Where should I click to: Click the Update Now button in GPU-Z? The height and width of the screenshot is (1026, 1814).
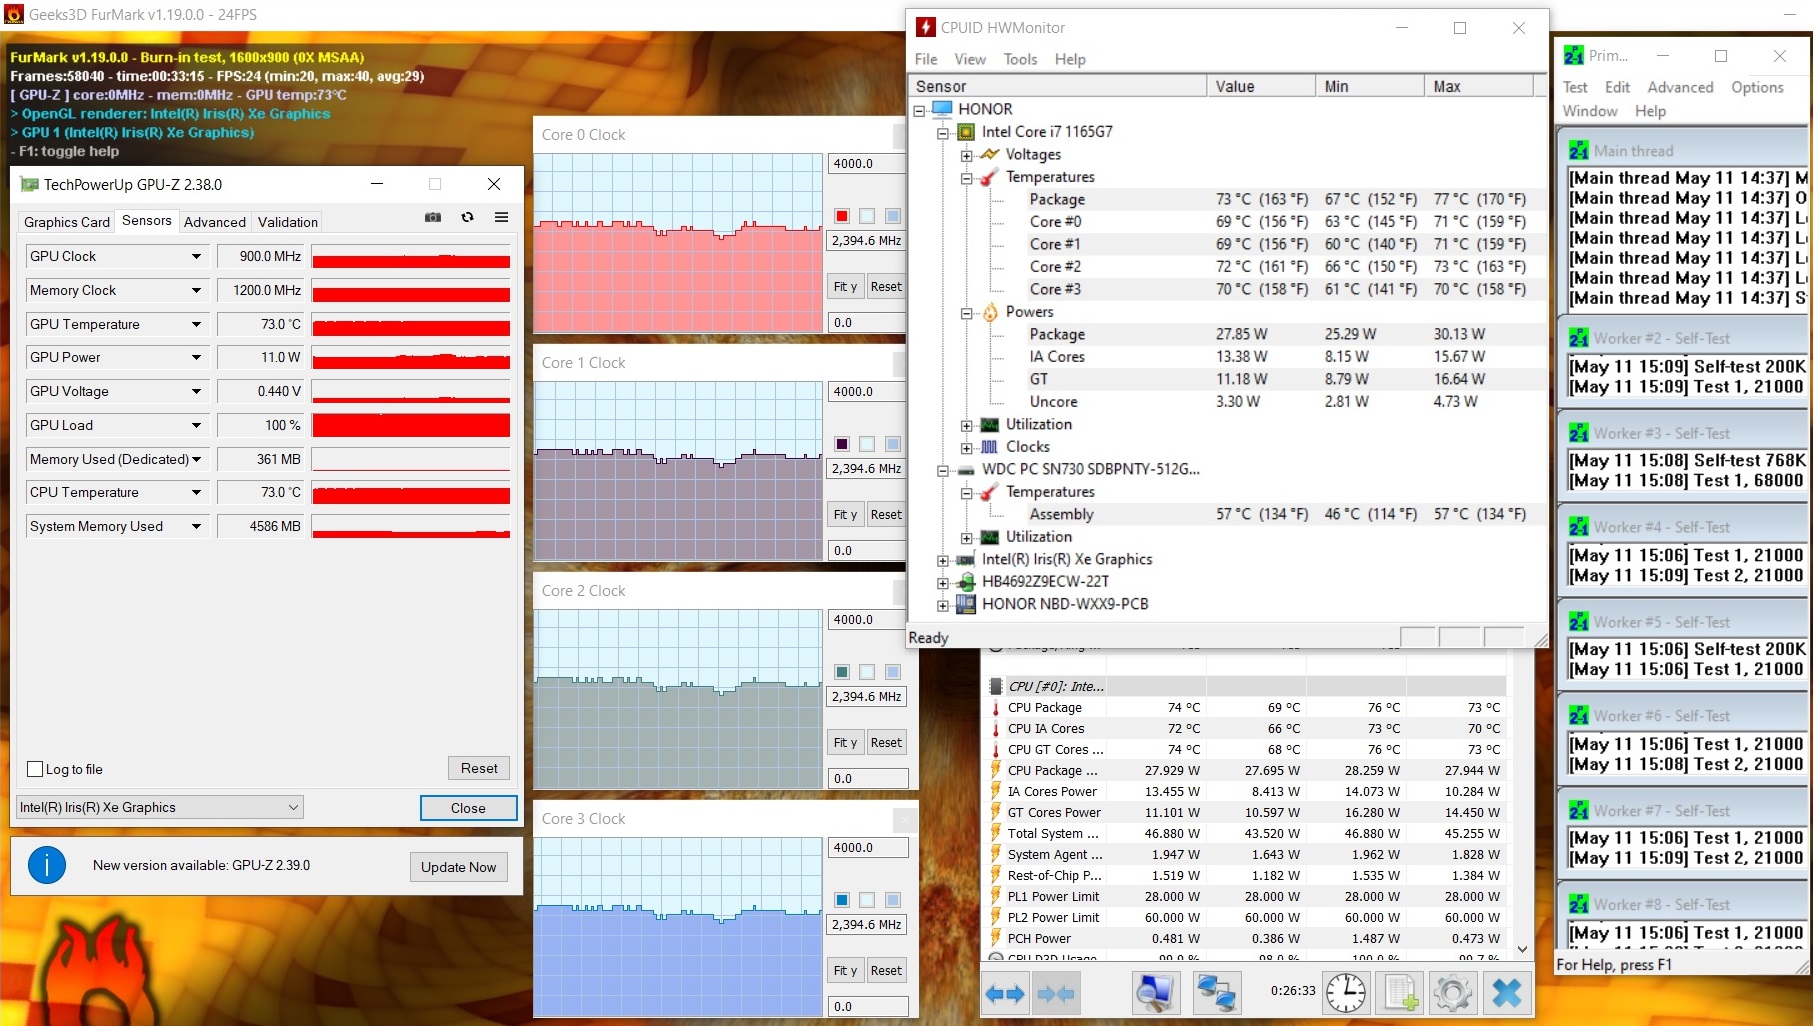458,867
